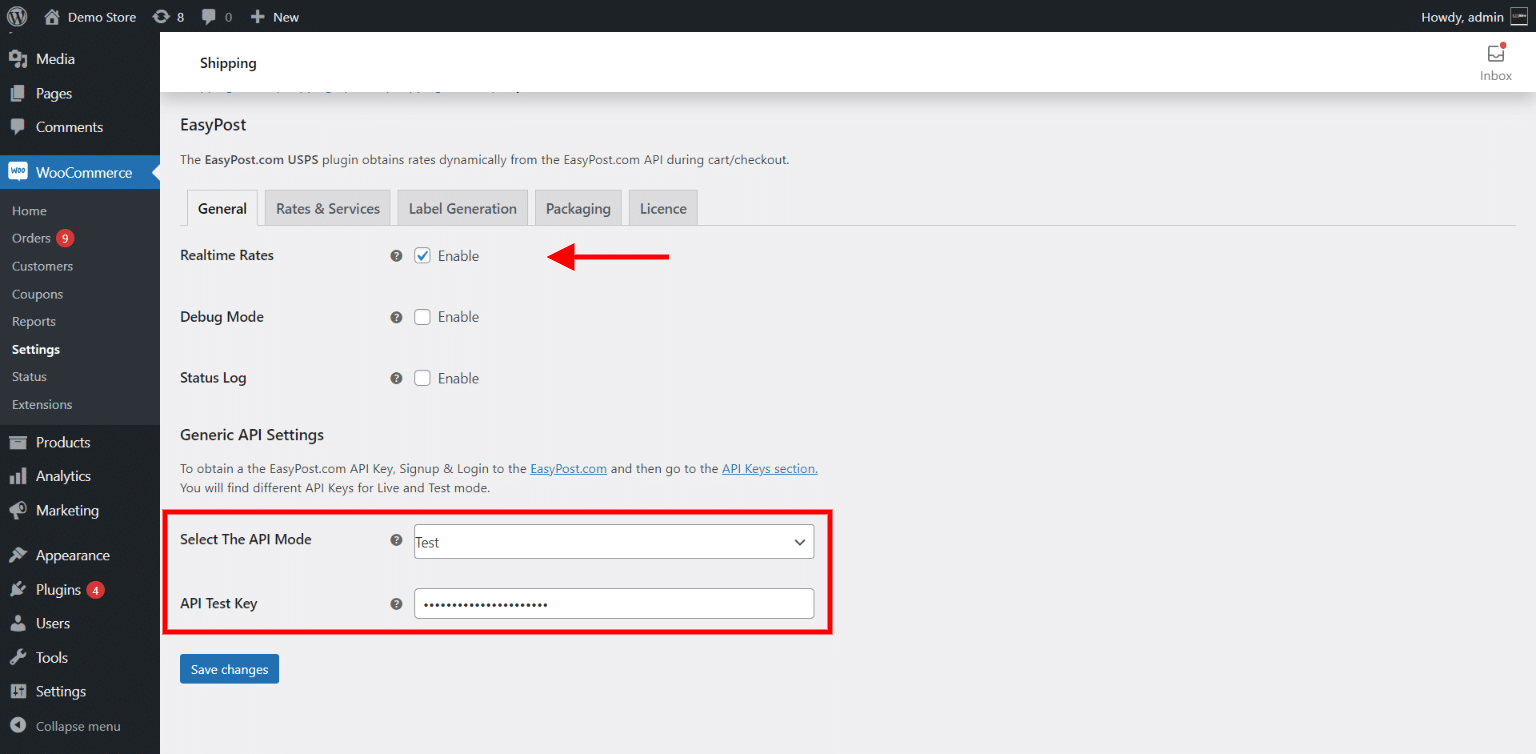The image size is (1536, 754).
Task: Click help icon beside API Test Key
Action: (x=396, y=604)
